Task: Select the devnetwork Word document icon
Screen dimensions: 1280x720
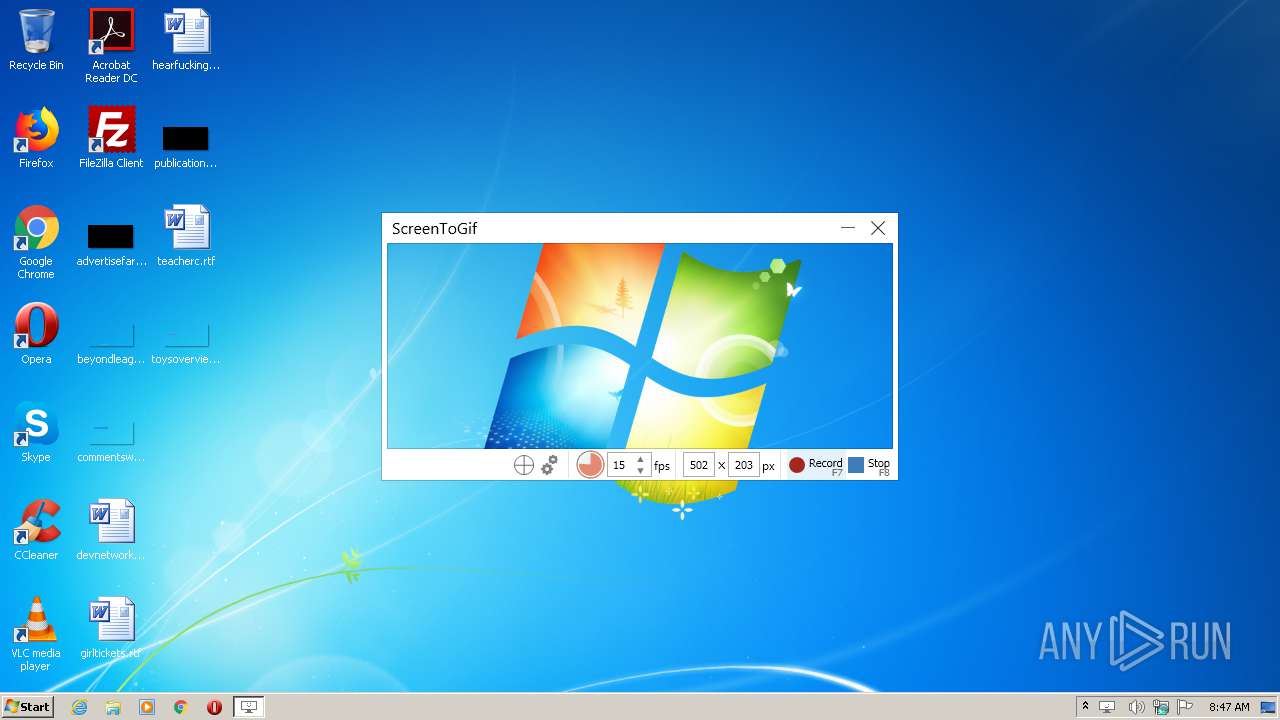Action: tap(111, 530)
